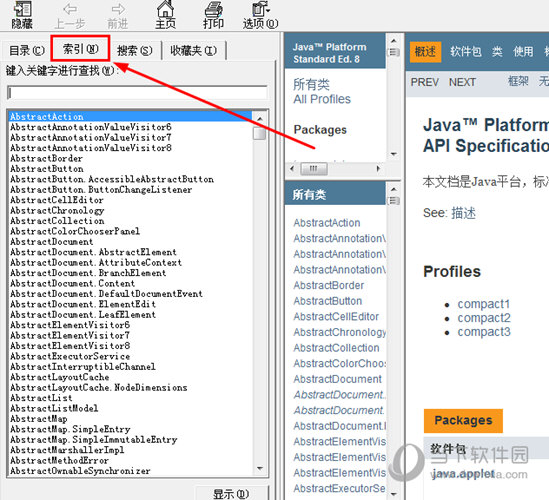Image resolution: width=549 pixels, height=500 pixels.
Task: Go to Home (主页) toolbar icon
Action: pyautogui.click(x=165, y=15)
